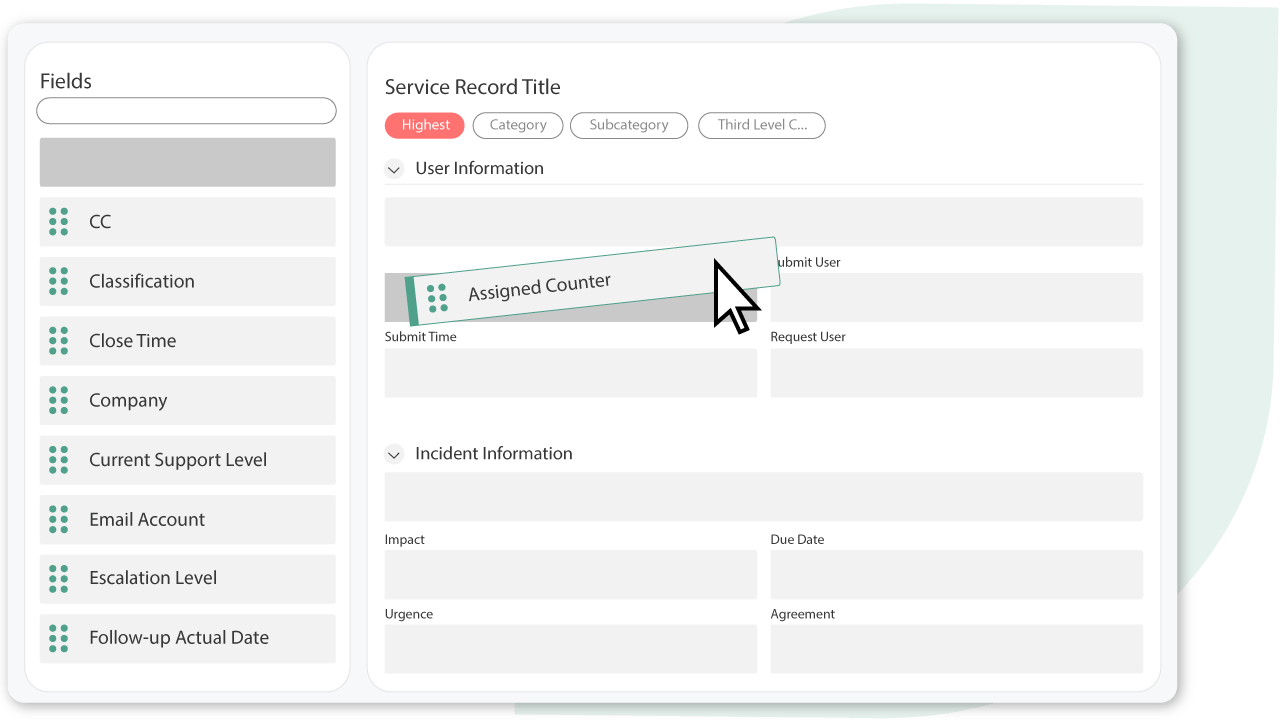Select the Current Support Level label
Viewport: 1284px width, 720px height.
click(x=178, y=460)
